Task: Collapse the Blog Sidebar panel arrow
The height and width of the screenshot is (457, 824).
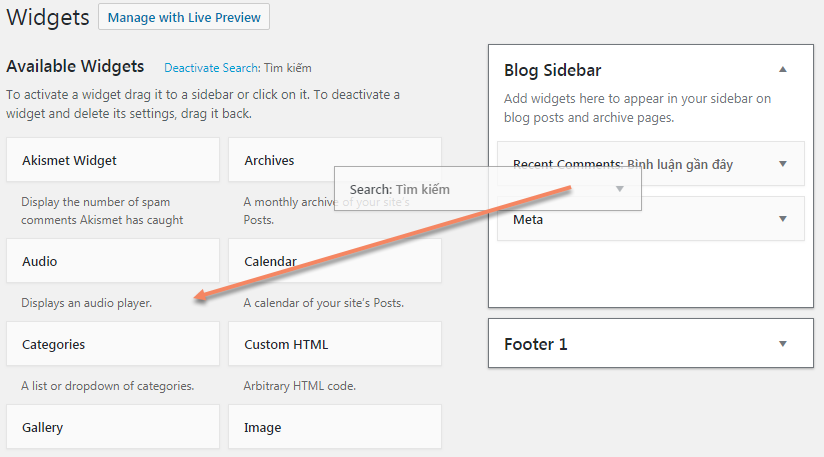Action: [x=782, y=70]
